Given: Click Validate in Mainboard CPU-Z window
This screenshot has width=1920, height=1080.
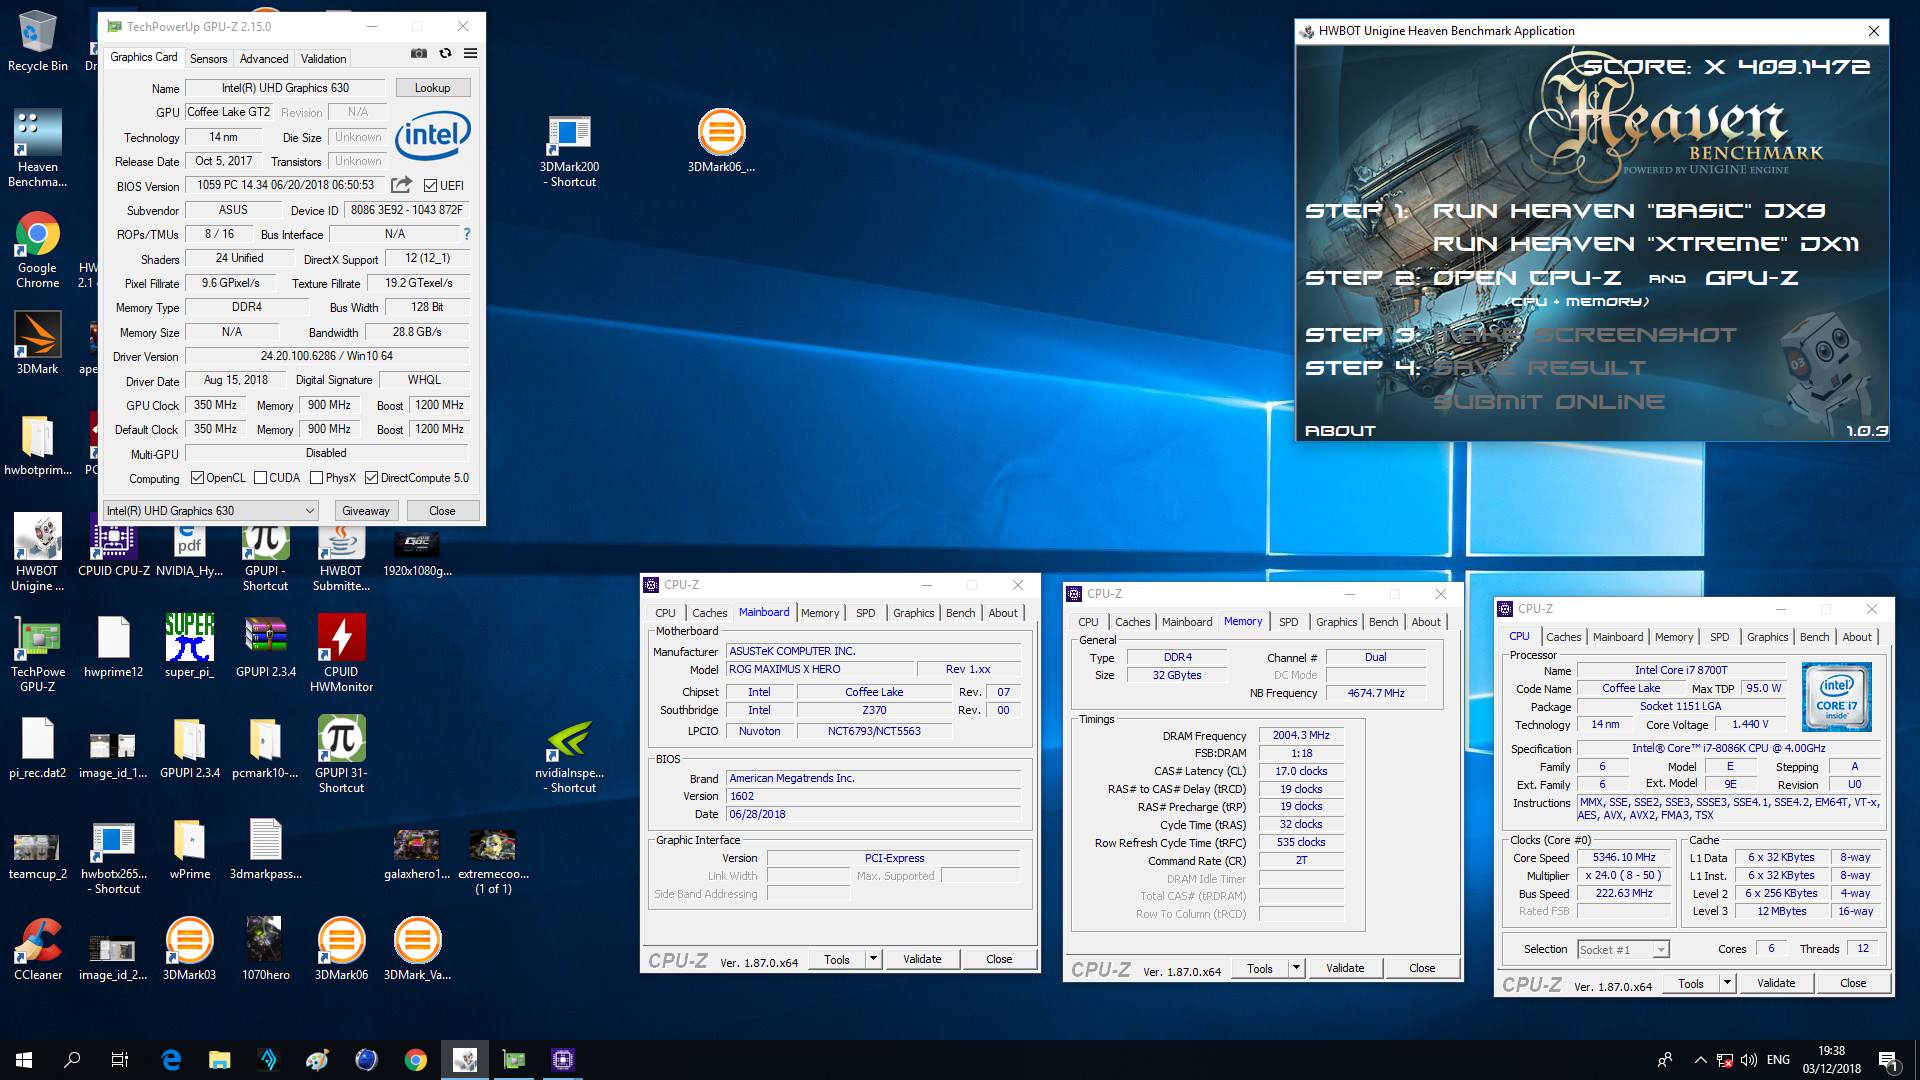Looking at the screenshot, I should (922, 959).
